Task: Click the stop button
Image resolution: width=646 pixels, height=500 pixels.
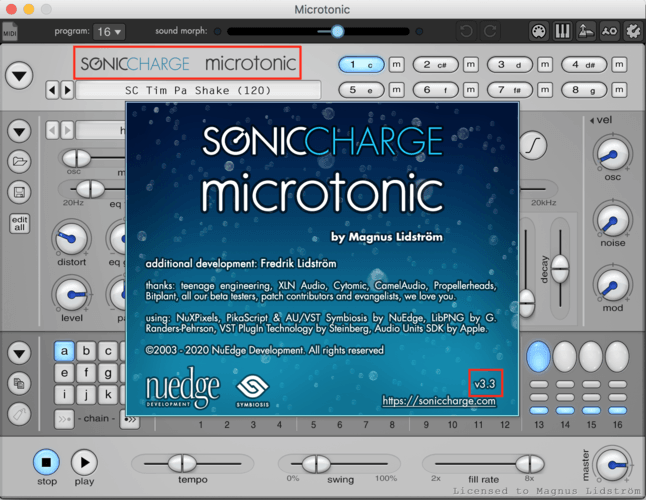Action: [46, 462]
